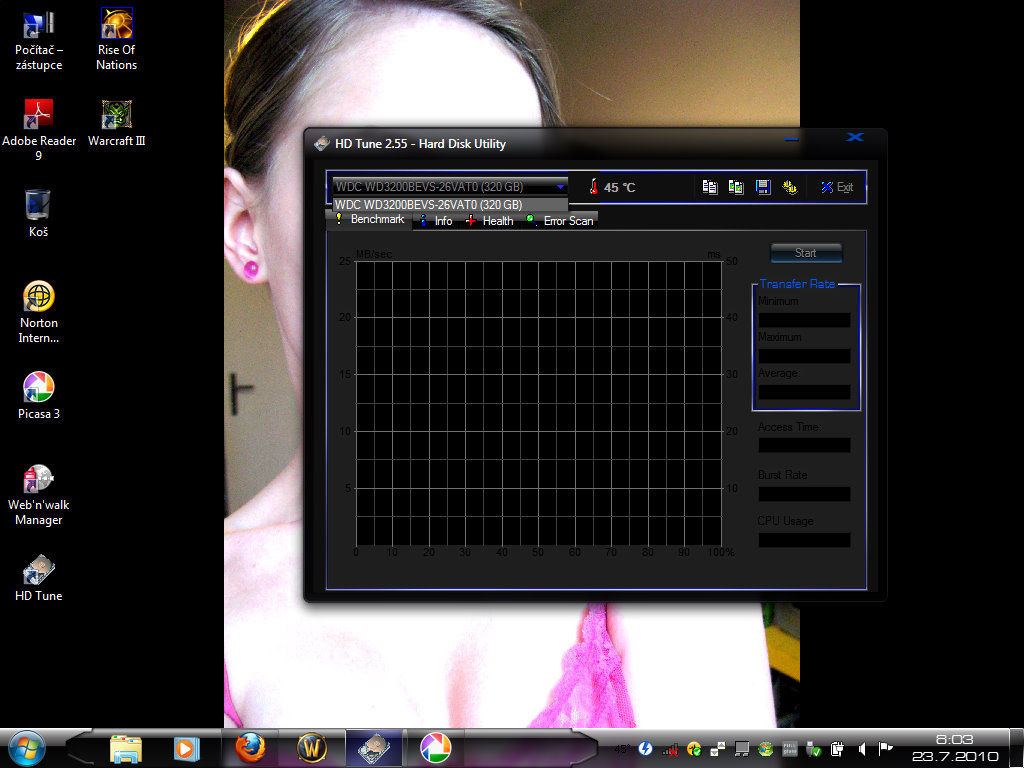Open the Error Scan tab
The image size is (1024, 768).
pos(561,221)
